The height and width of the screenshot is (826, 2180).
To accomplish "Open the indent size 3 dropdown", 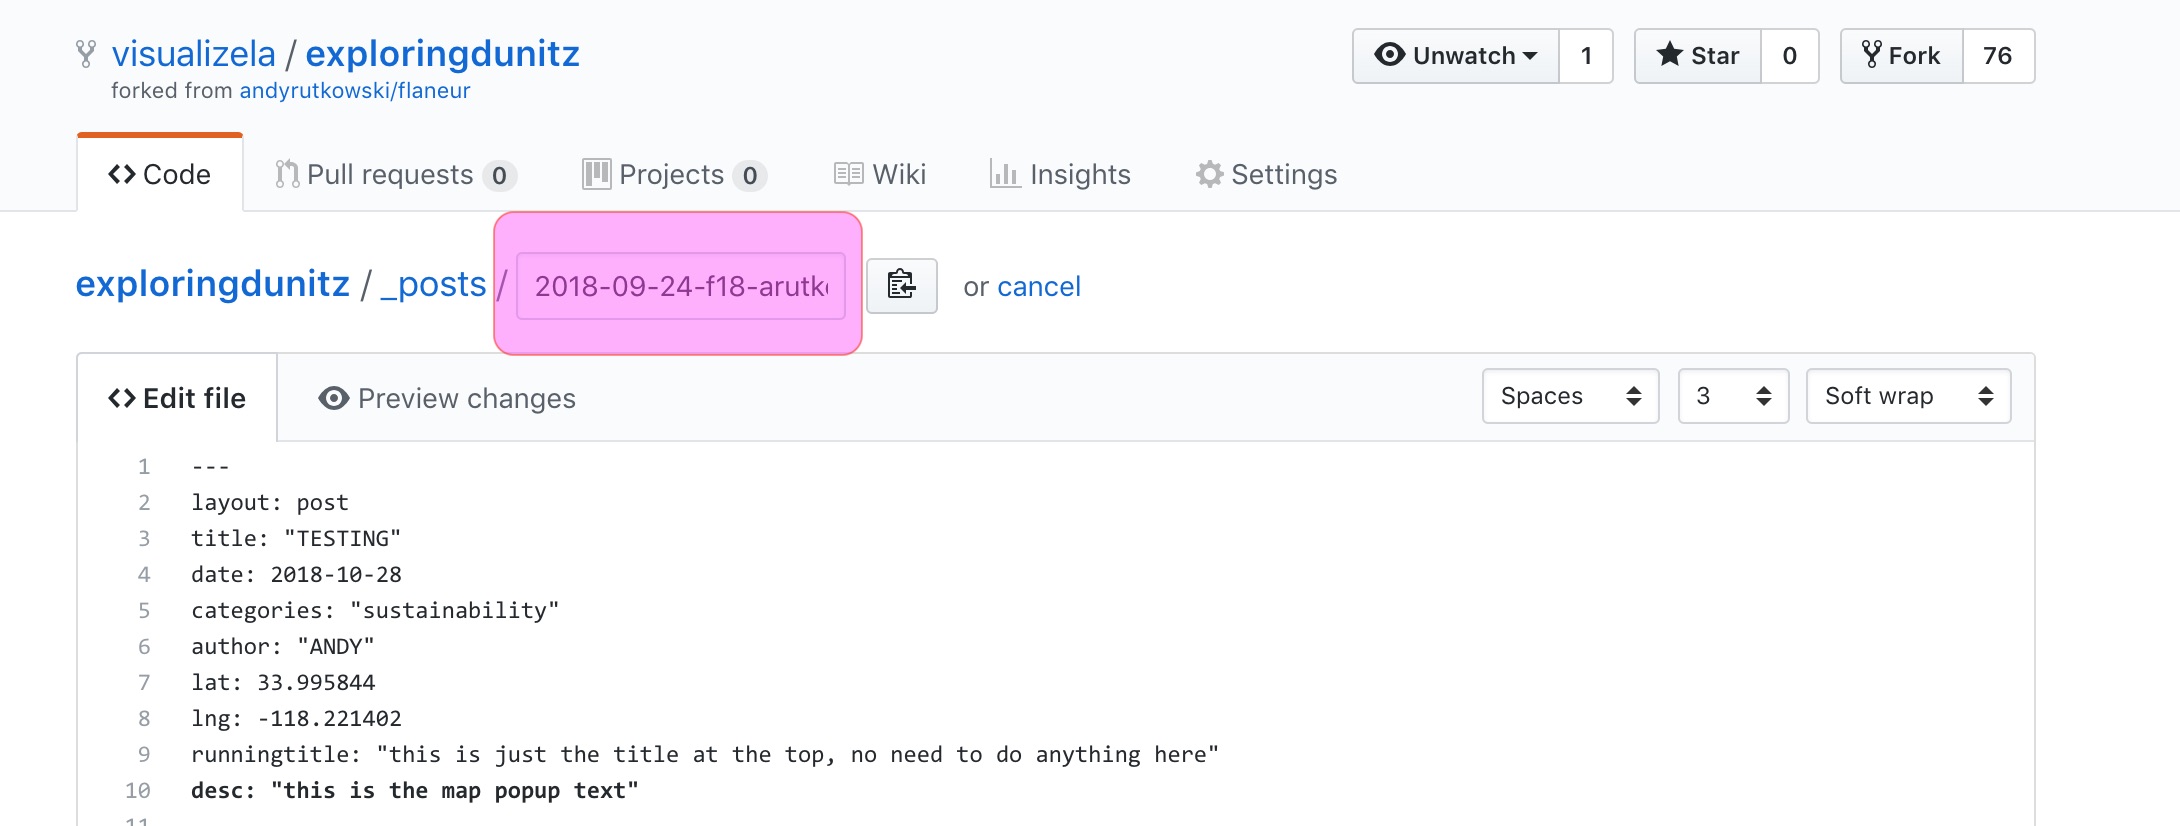I will tap(1734, 396).
